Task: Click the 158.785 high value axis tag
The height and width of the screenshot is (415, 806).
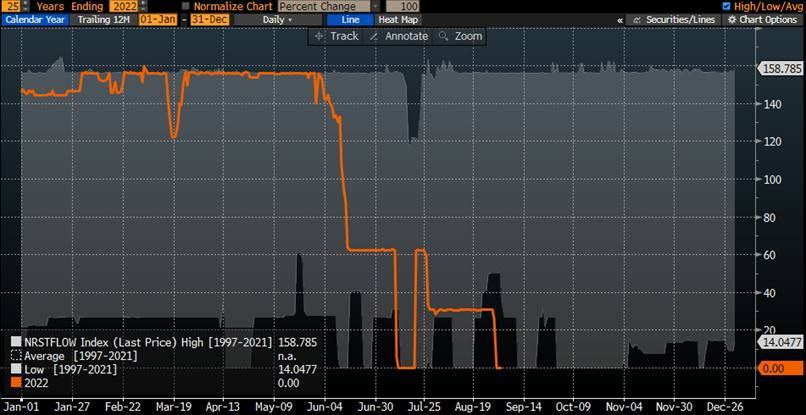Action: [782, 68]
